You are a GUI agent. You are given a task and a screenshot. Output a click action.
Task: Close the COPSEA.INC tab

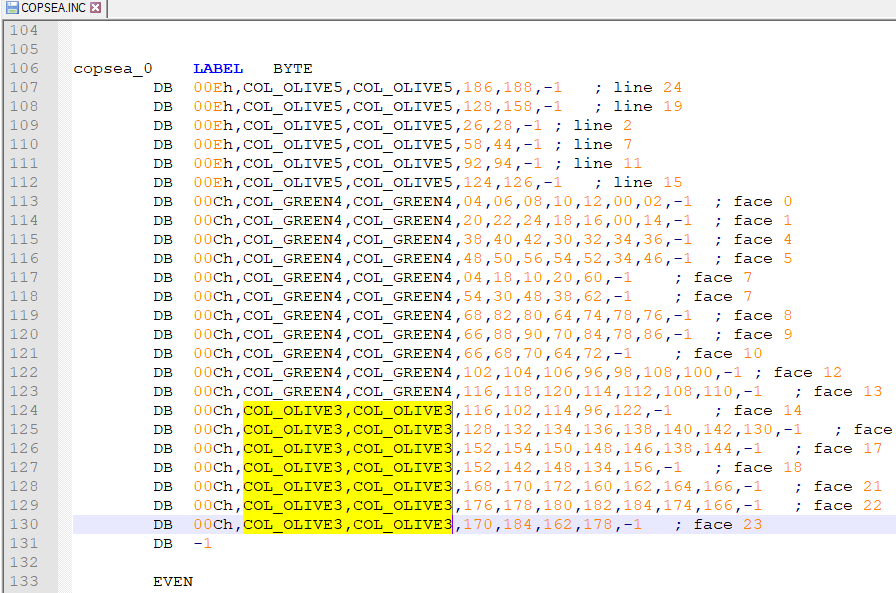click(96, 8)
